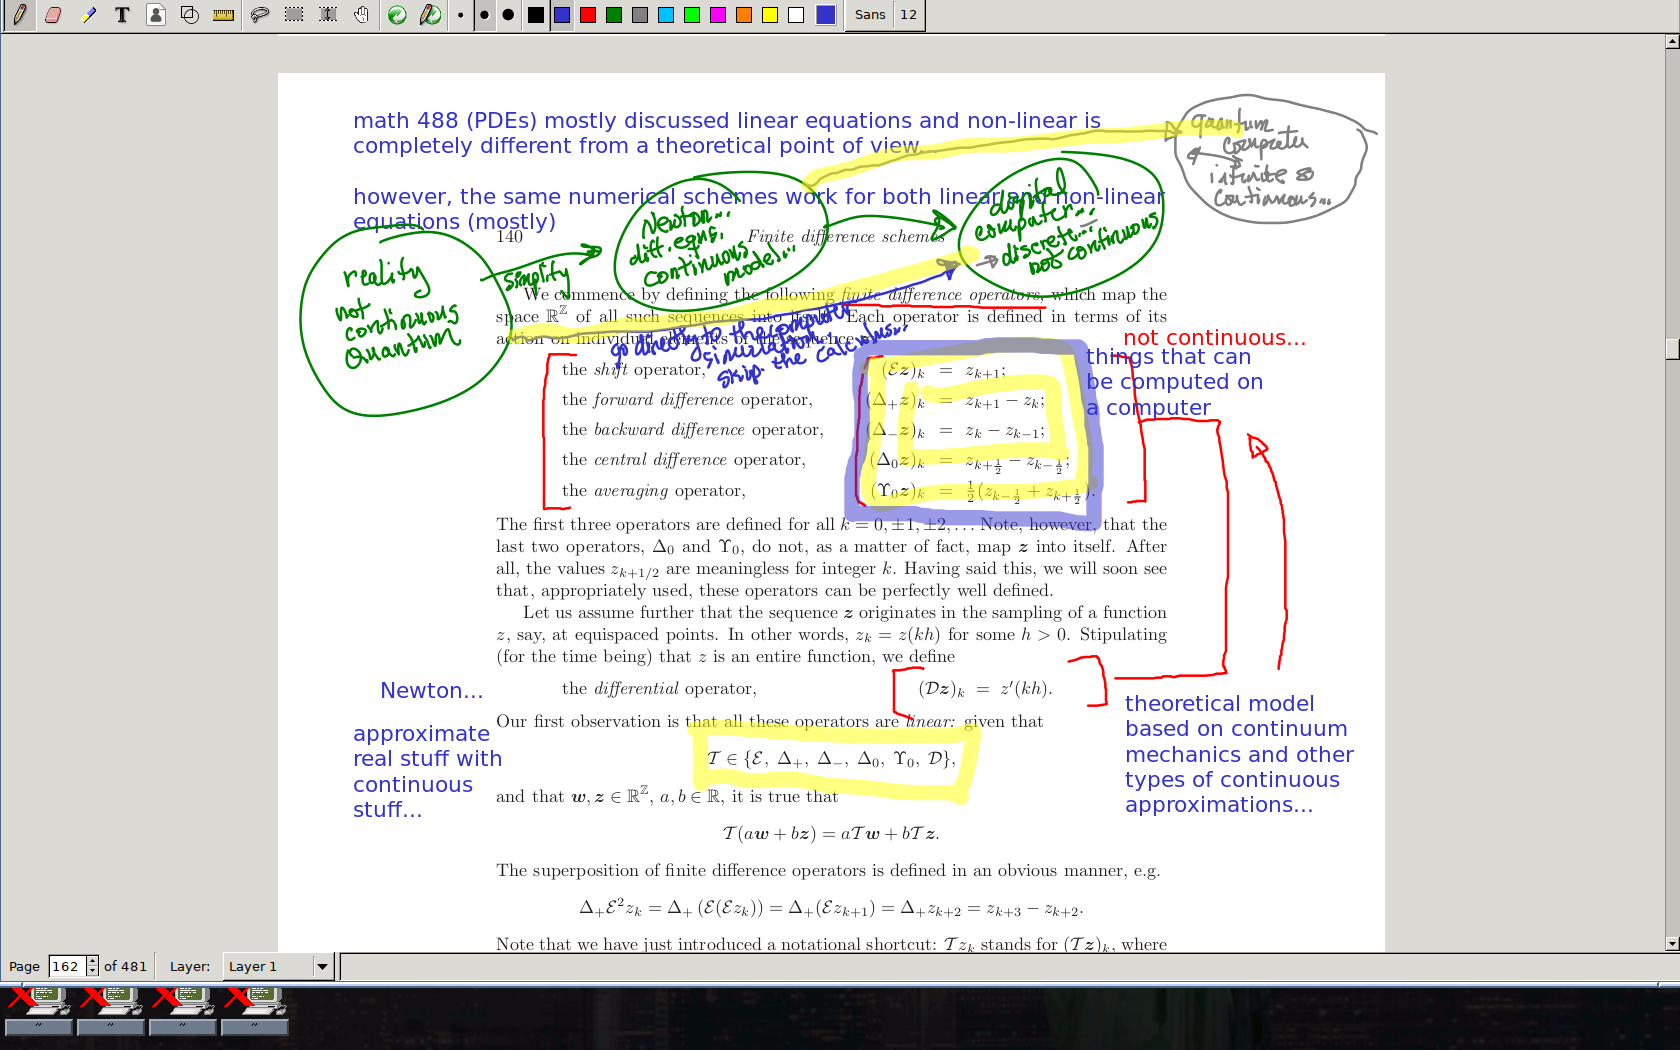This screenshot has height=1050, width=1680.
Task: Toggle the Shape Recognizer
Action: tap(190, 15)
